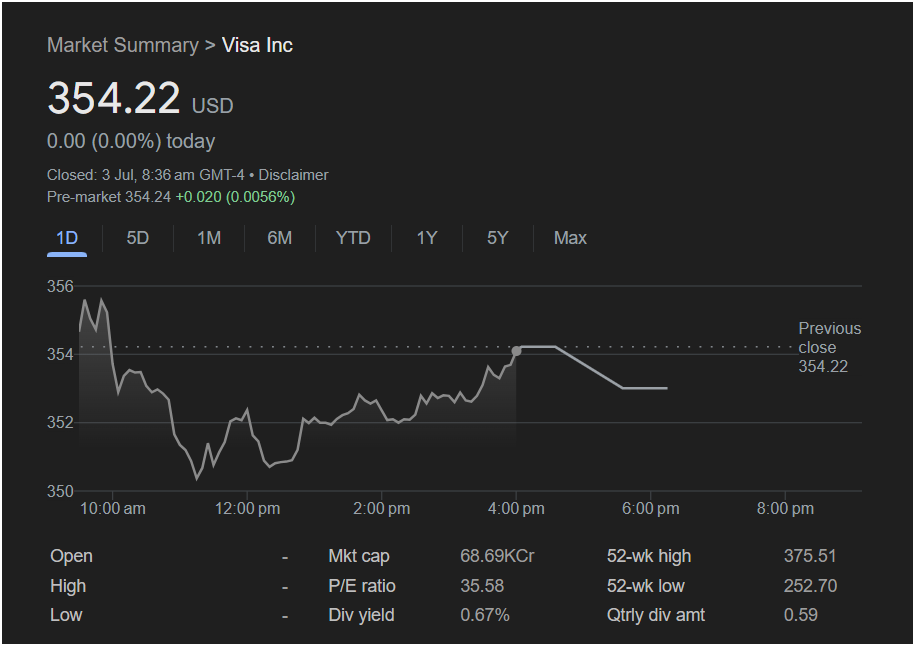
Task: Click the Pre-market 354.24 text
Action: click(x=109, y=197)
